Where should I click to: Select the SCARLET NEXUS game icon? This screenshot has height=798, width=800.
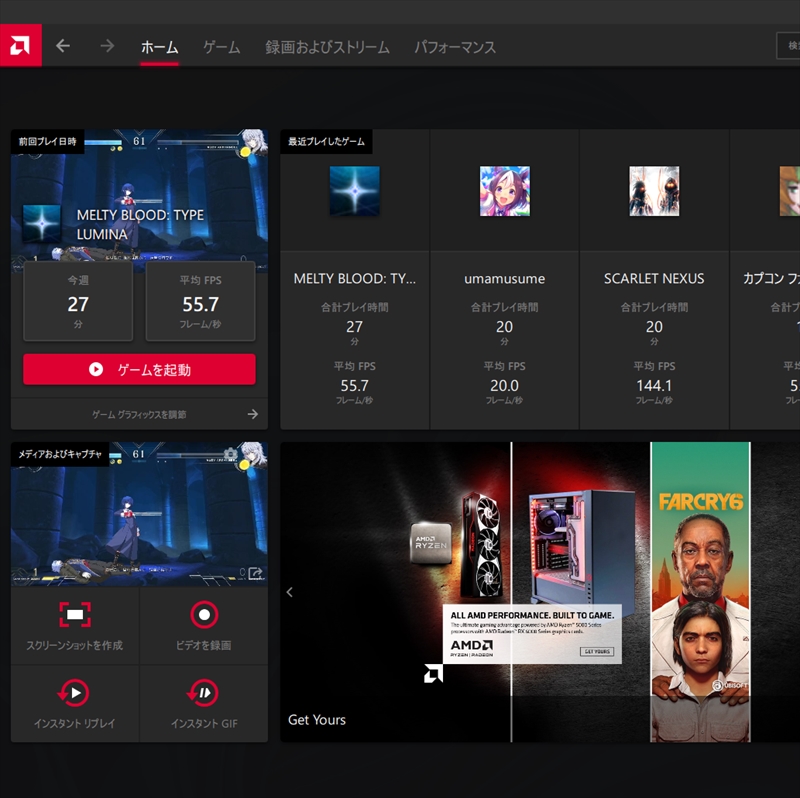coord(654,191)
